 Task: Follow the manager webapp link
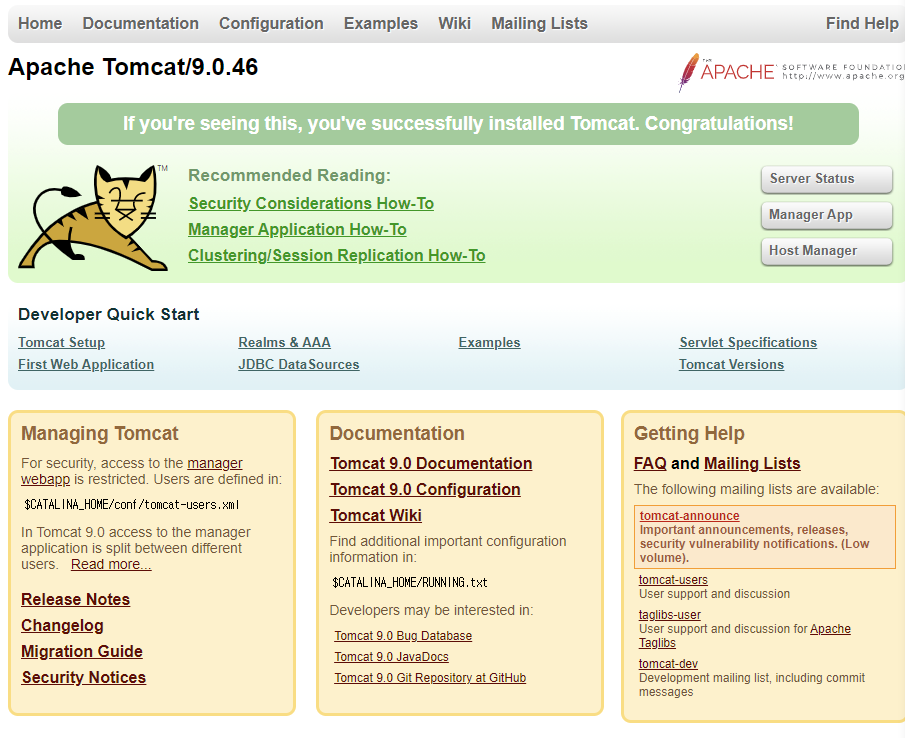point(215,463)
